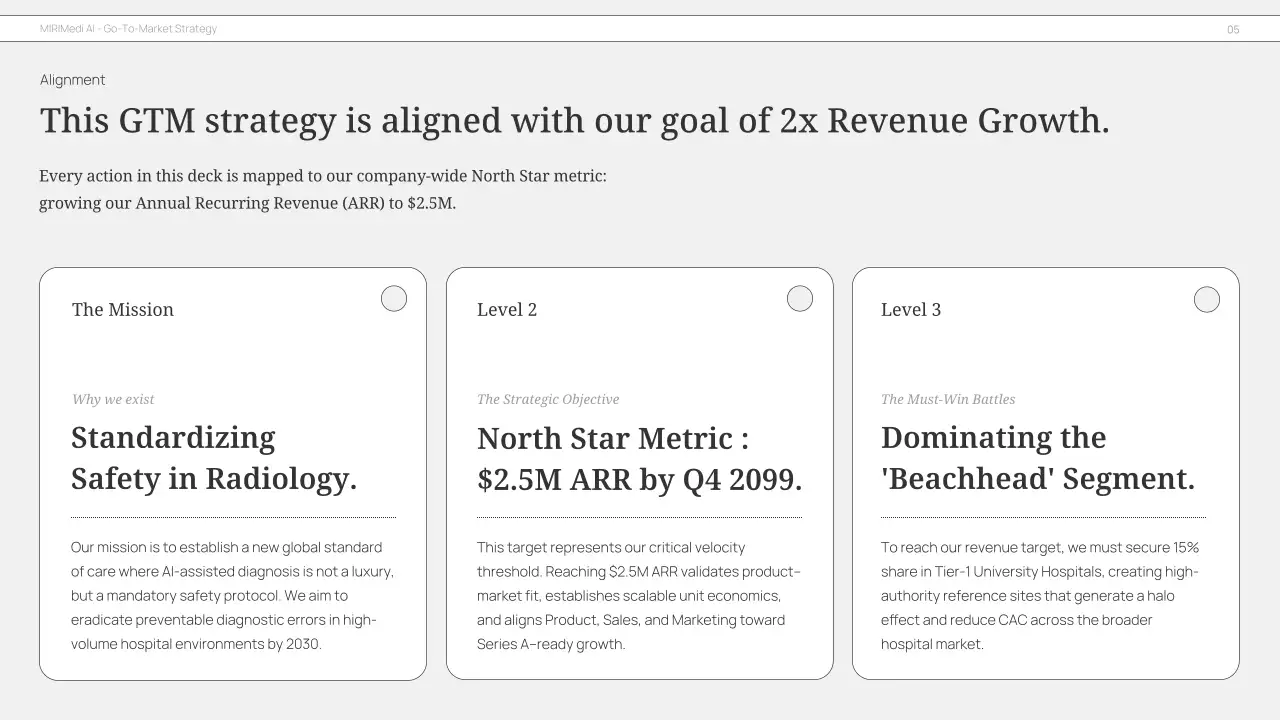Image resolution: width=1280 pixels, height=720 pixels.
Task: Click "The Must-Win Battles" caption
Action: pyautogui.click(x=948, y=400)
